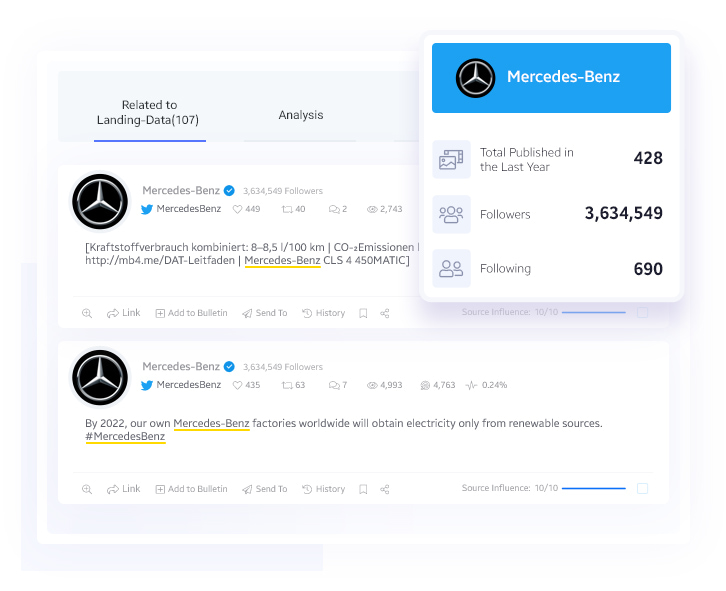Click the Following people icon in the profile card
Image resolution: width=726 pixels, height=591 pixels.
(x=451, y=269)
